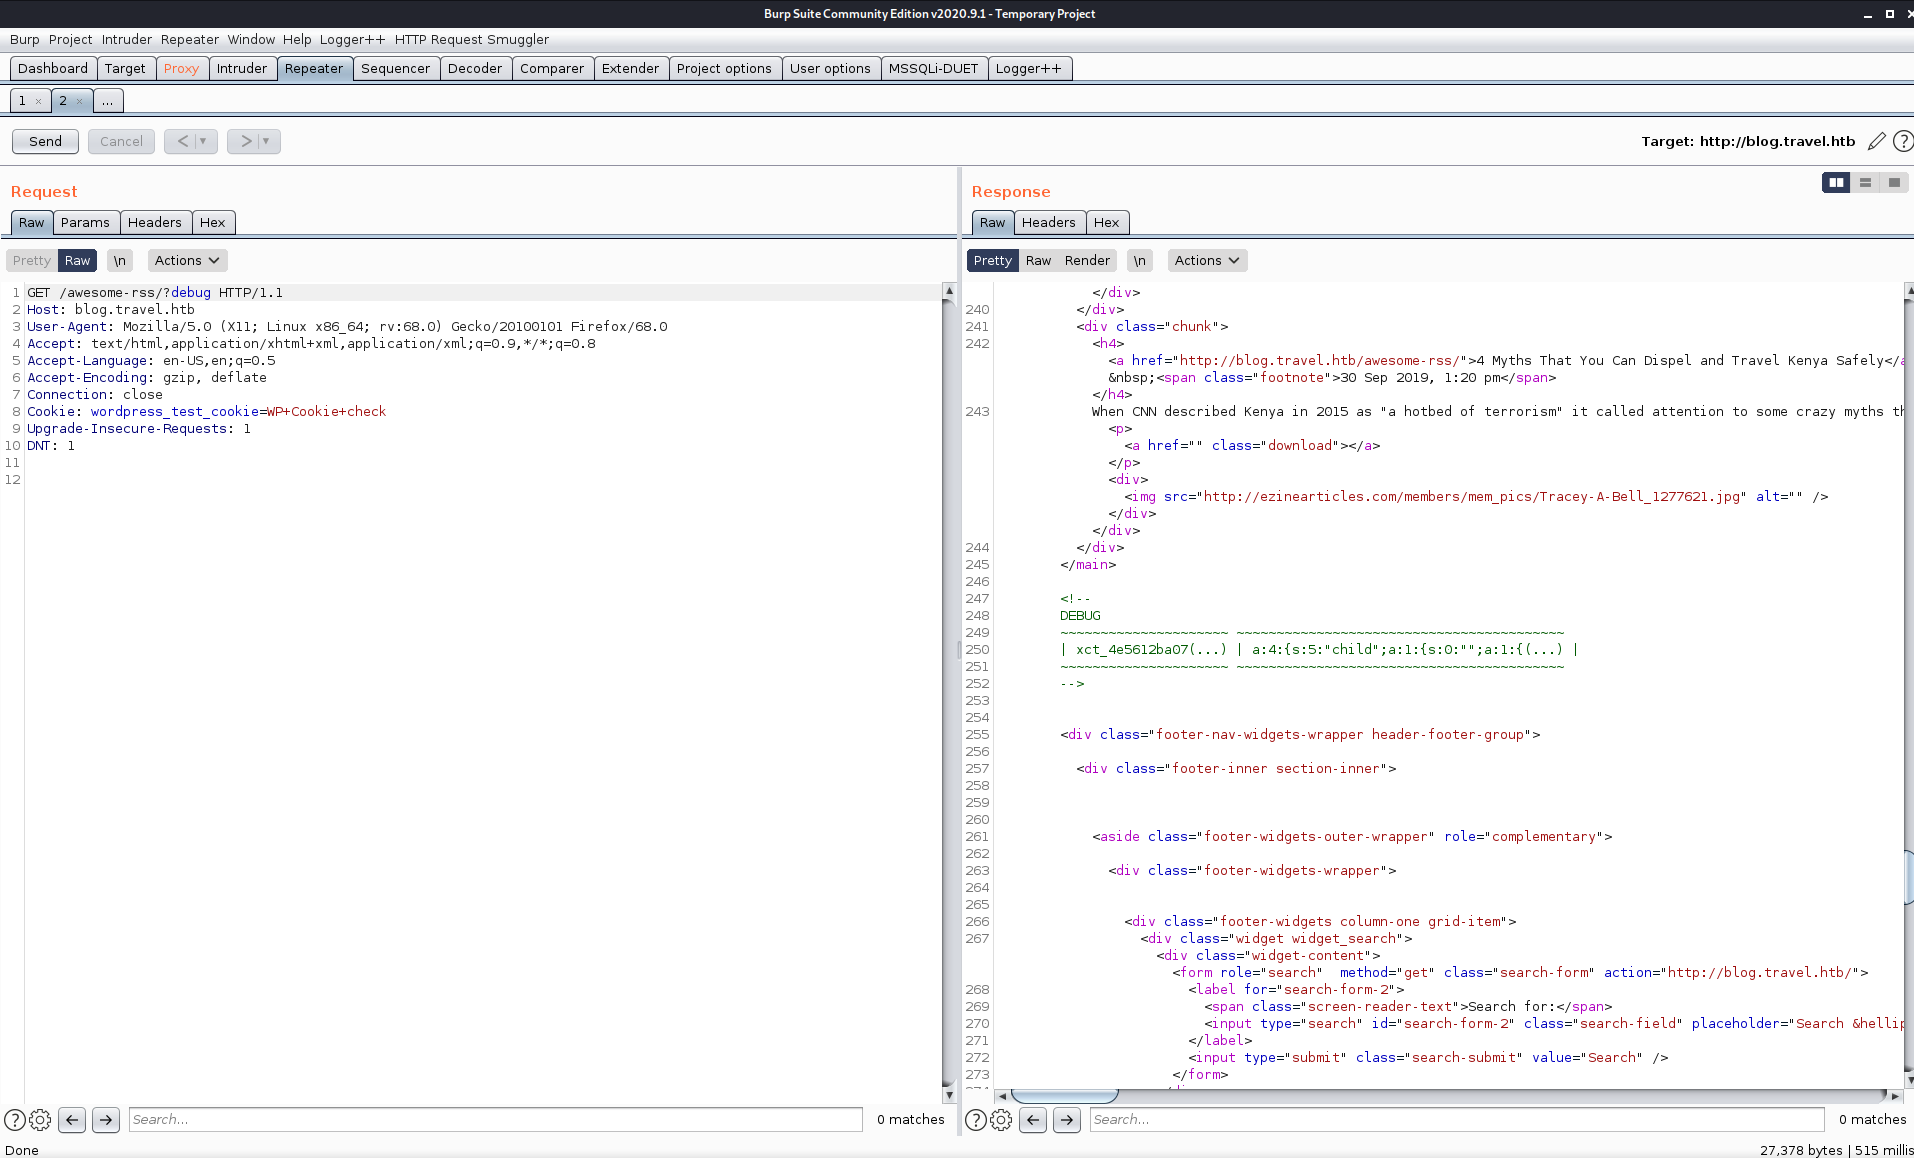Switch to top-bottom stacked layout view
Screen dimensions: 1914x1158
1865,182
